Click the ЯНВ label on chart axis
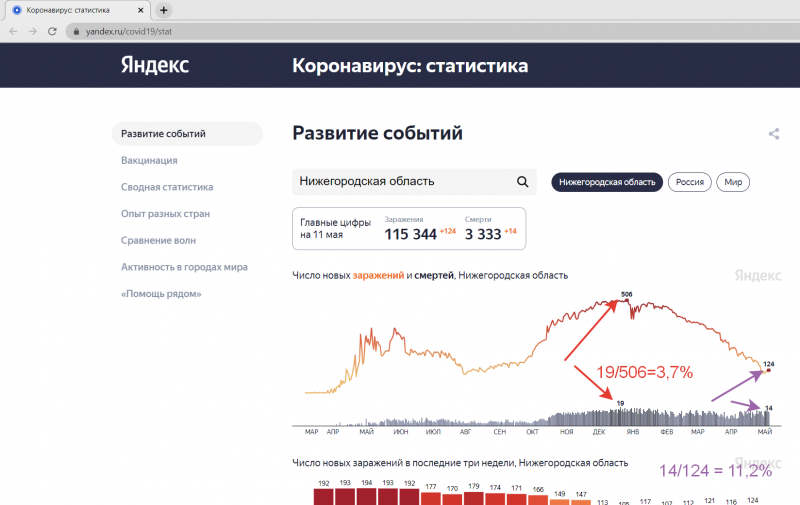Image resolution: width=800 pixels, height=505 pixels. coord(633,432)
